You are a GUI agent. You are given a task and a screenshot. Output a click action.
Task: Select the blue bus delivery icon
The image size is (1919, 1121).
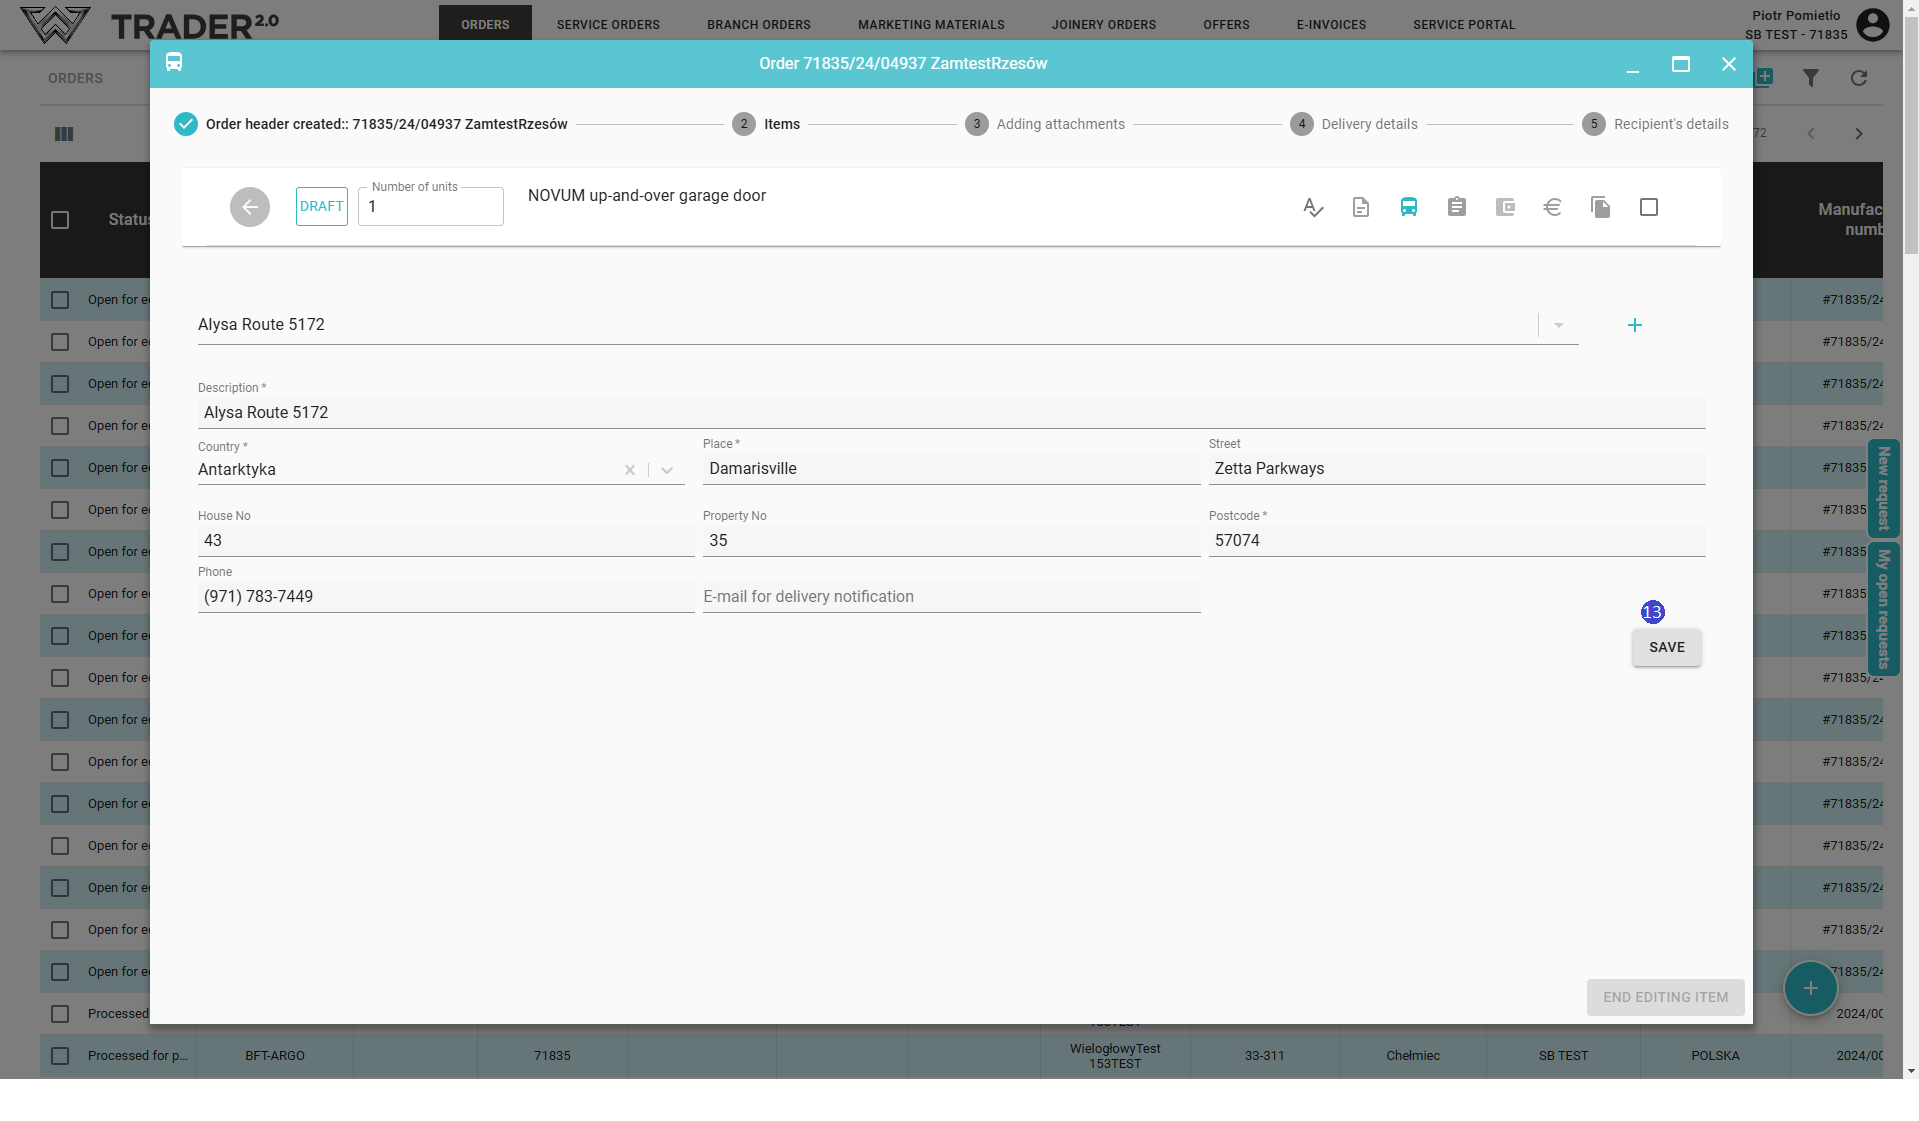pos(1409,207)
